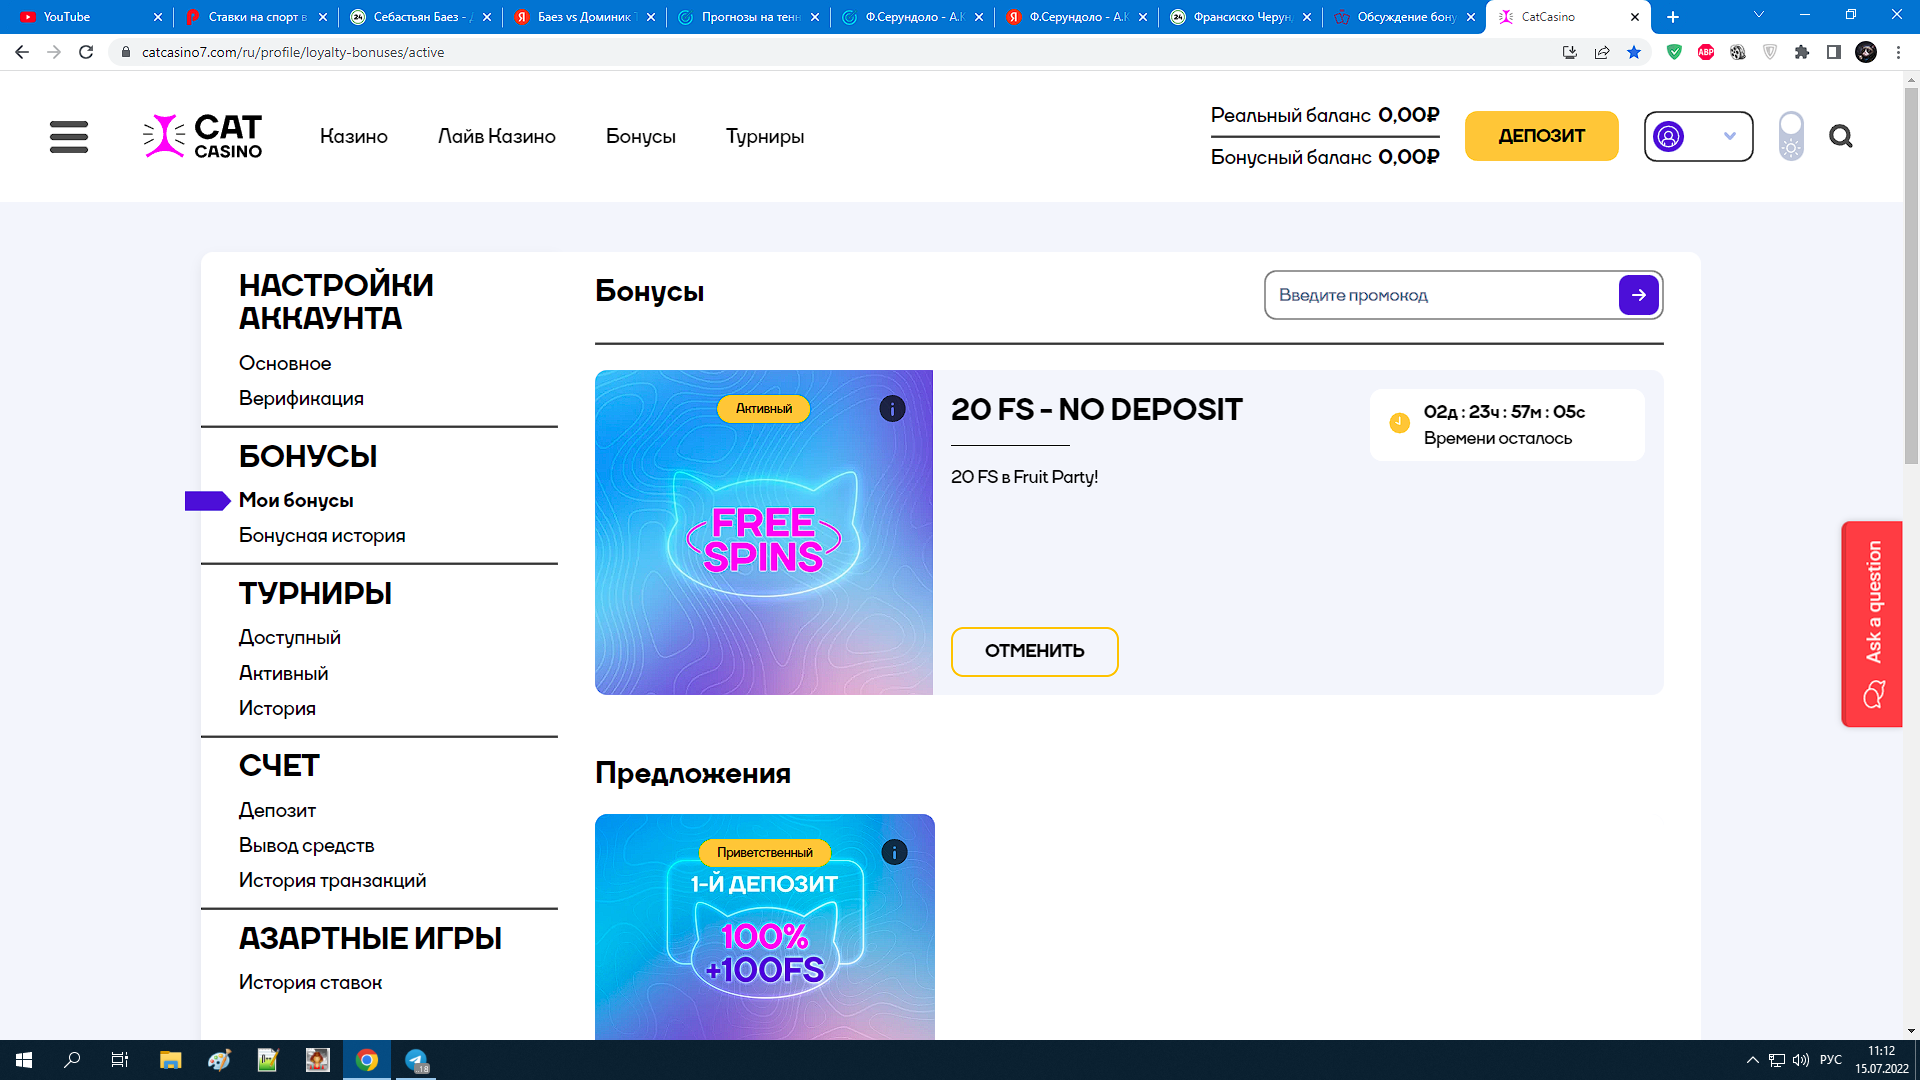
Task: Expand the user profile dropdown
Action: point(1698,136)
